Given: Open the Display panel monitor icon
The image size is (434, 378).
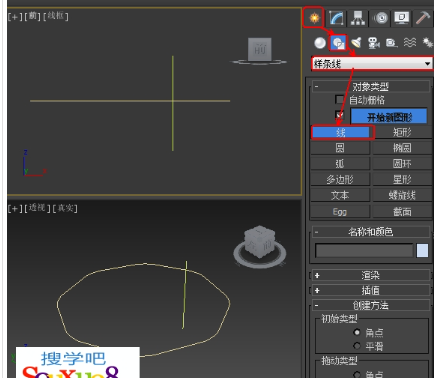Looking at the screenshot, I should pyautogui.click(x=402, y=18).
